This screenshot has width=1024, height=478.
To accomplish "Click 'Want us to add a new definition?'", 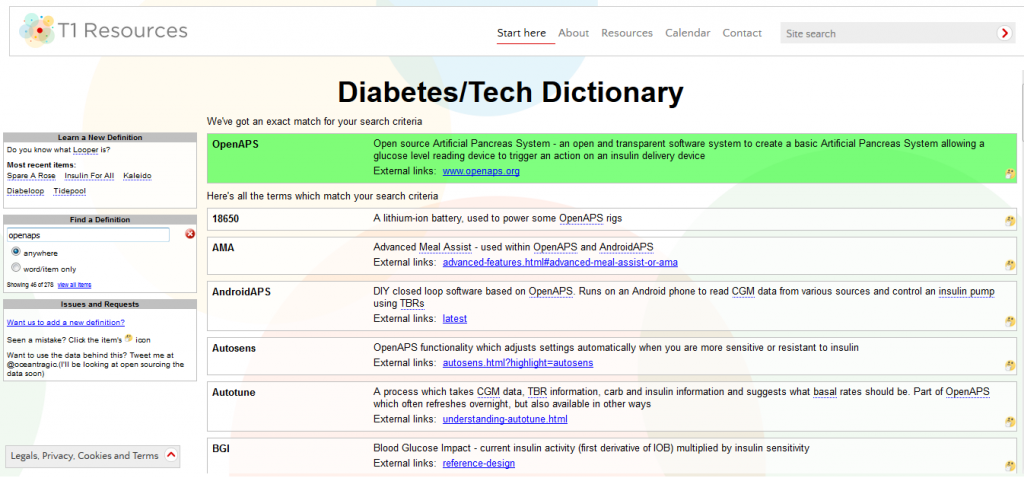I will point(65,322).
